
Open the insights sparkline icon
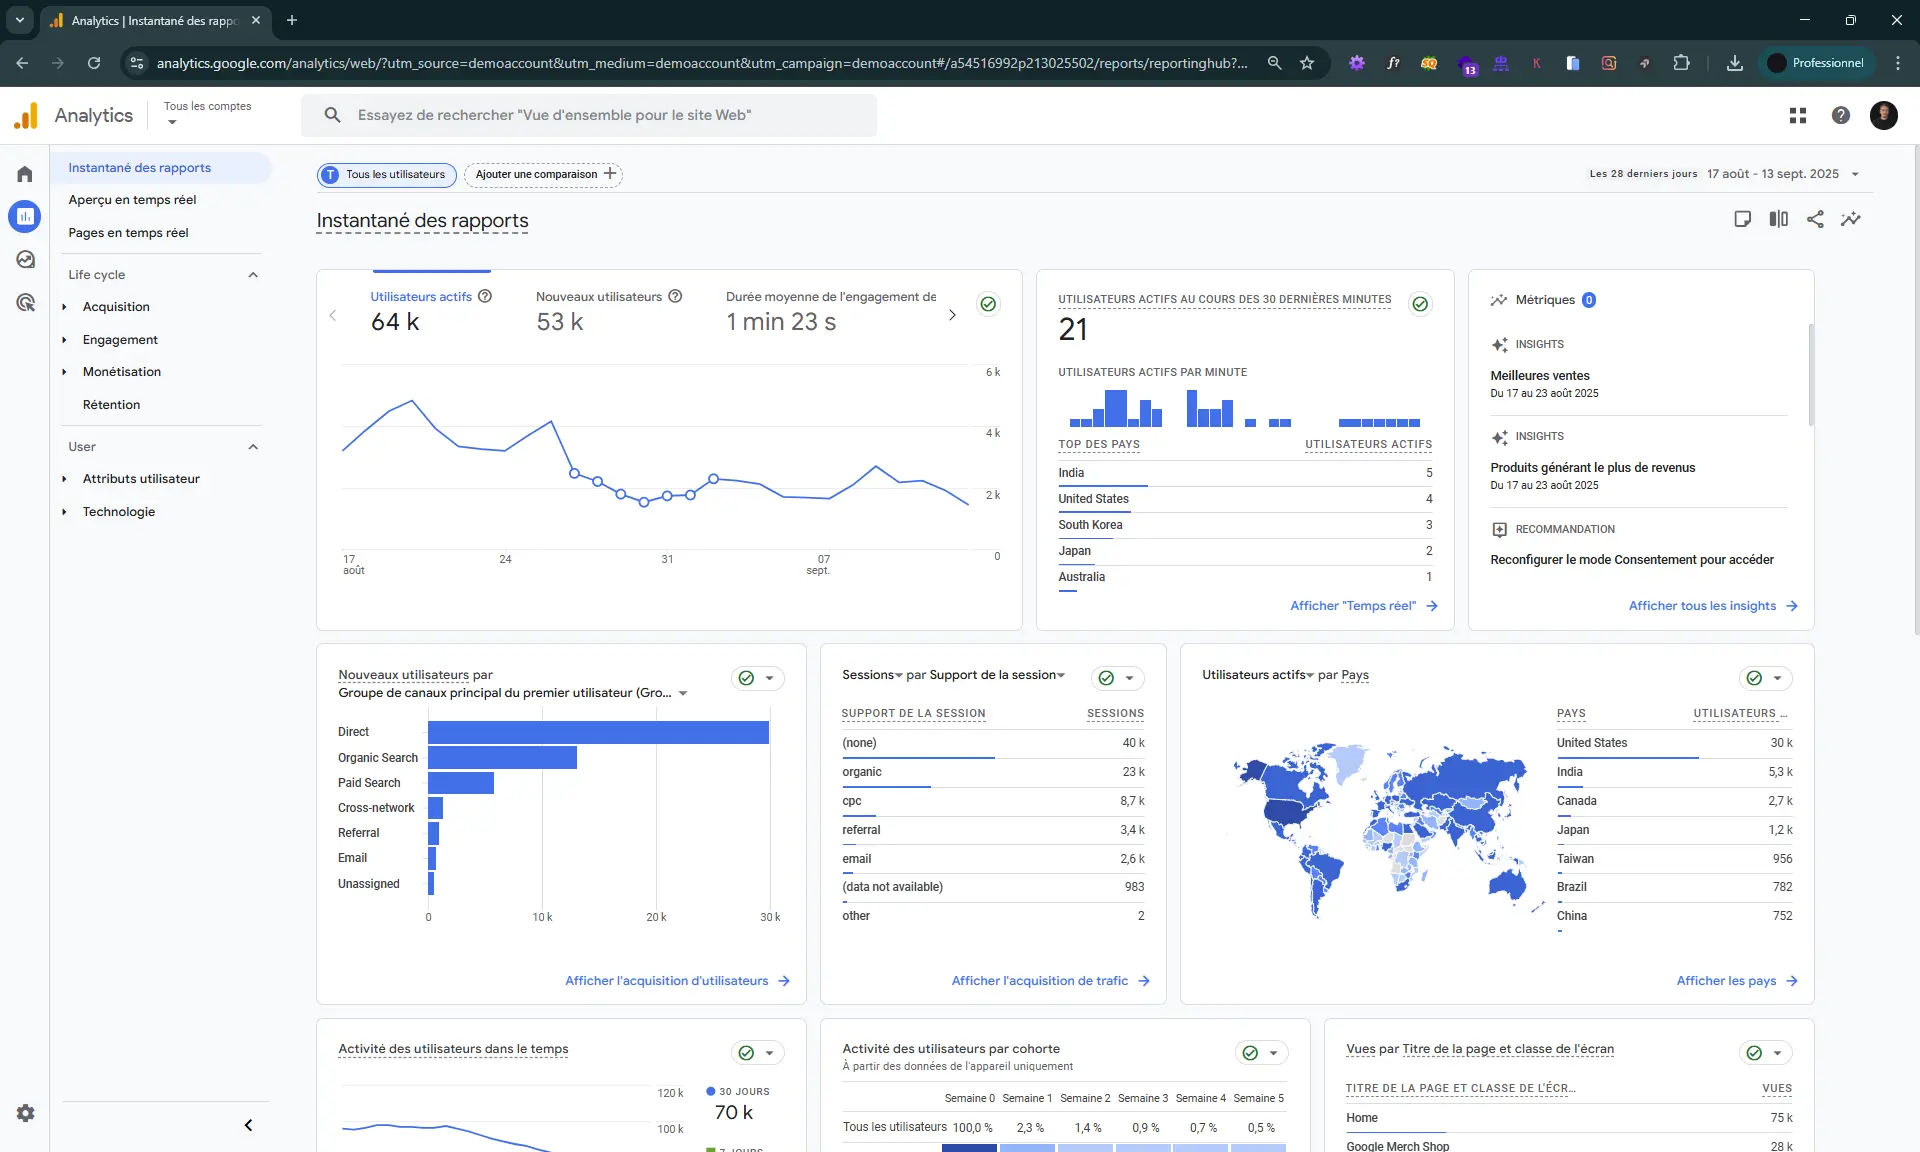(1851, 219)
